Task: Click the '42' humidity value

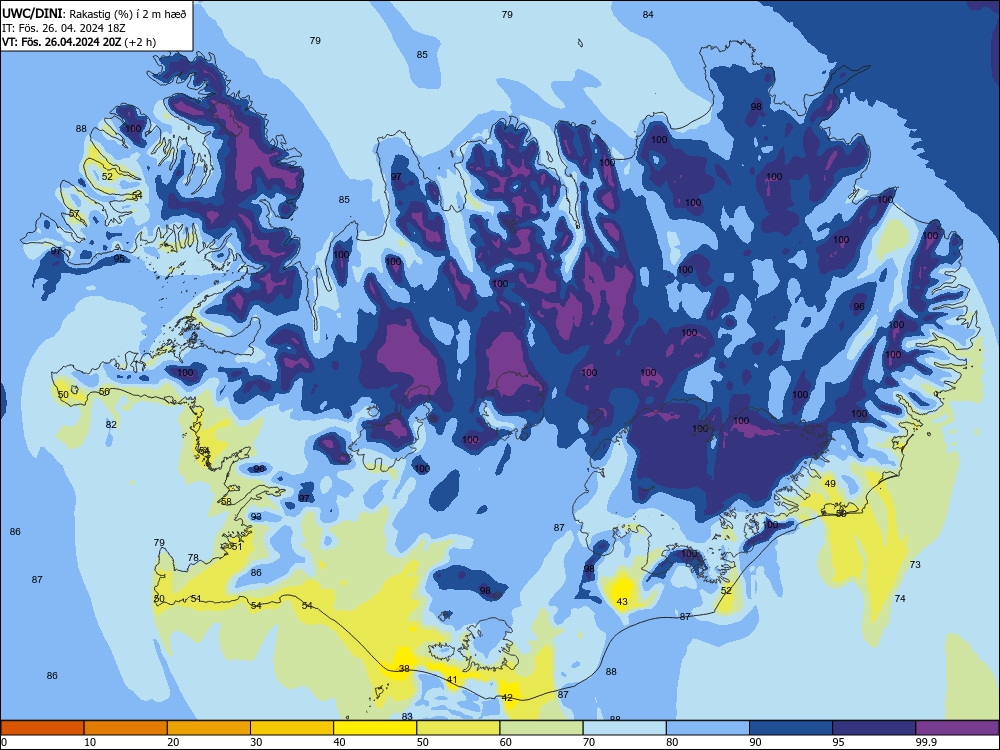Action: [x=507, y=697]
